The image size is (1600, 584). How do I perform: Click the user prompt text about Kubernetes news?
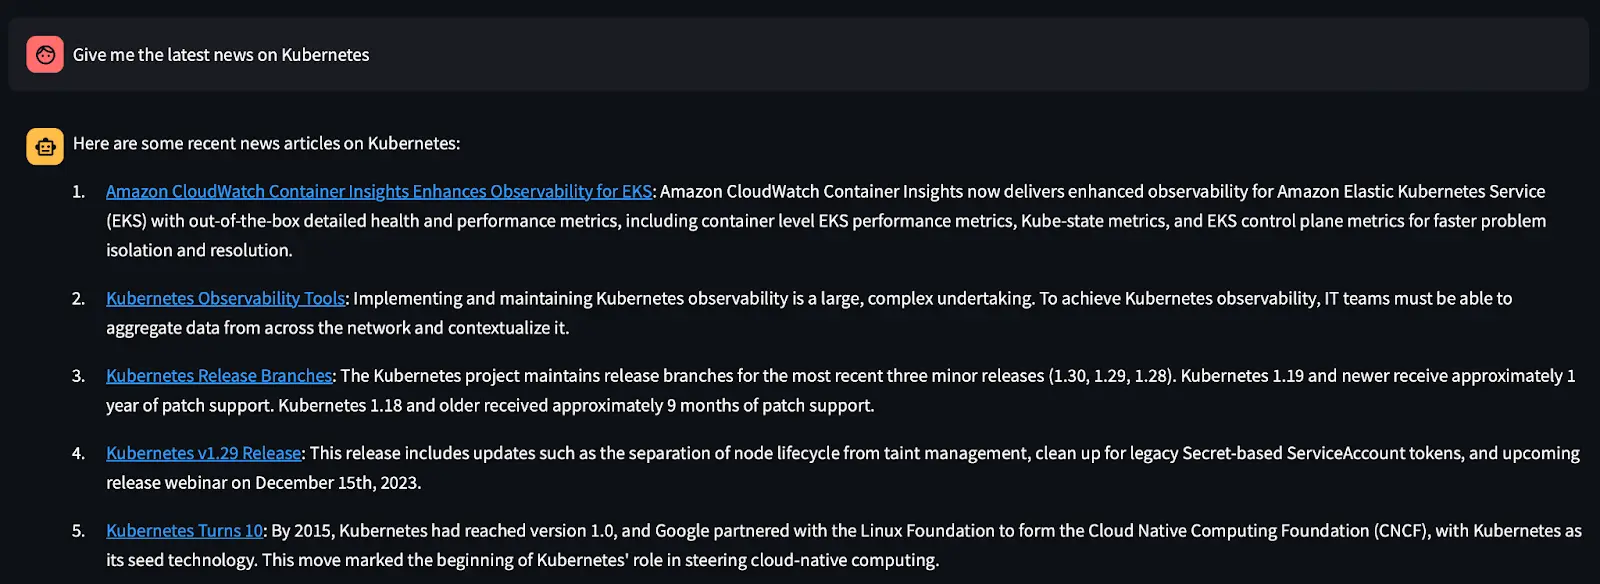coord(221,55)
